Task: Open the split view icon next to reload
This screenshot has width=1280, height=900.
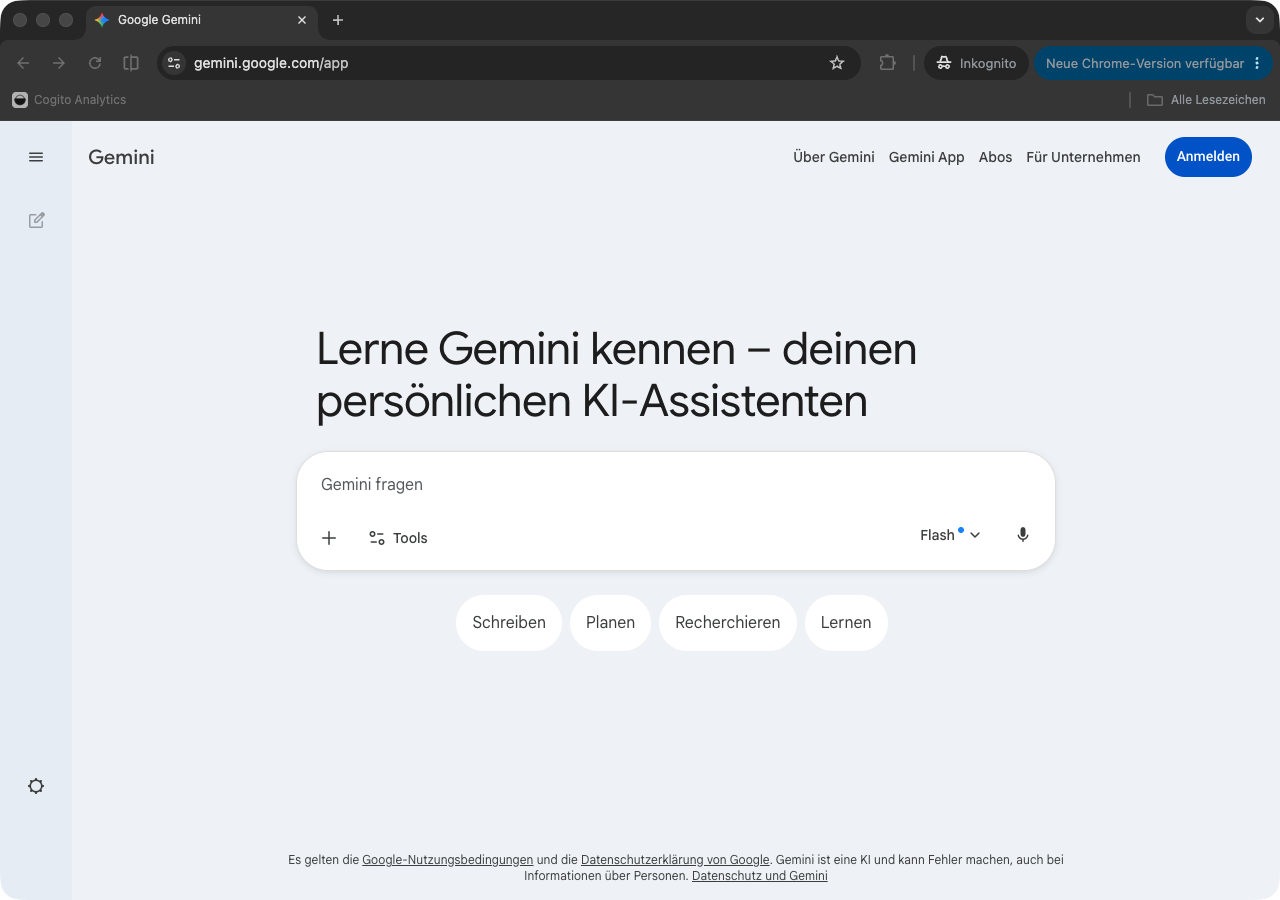Action: click(x=131, y=63)
